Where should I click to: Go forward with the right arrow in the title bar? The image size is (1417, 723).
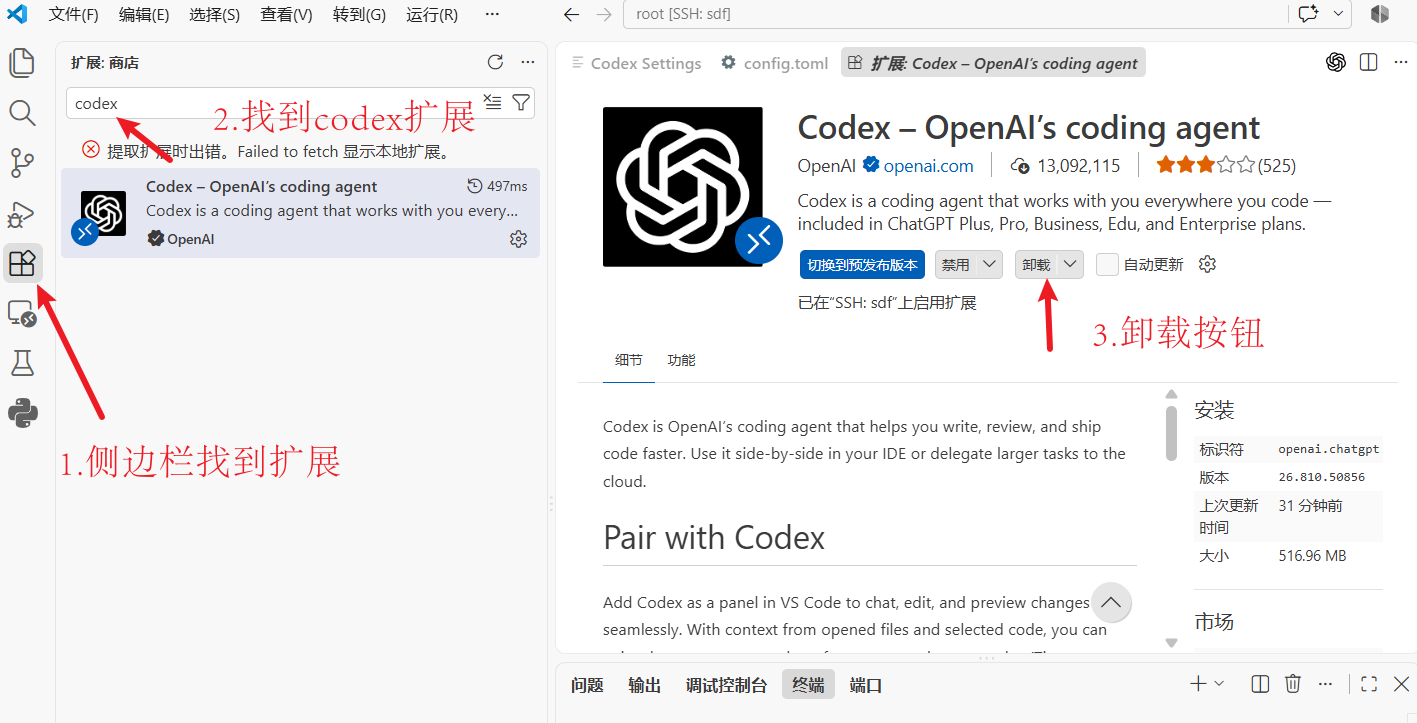click(x=603, y=14)
